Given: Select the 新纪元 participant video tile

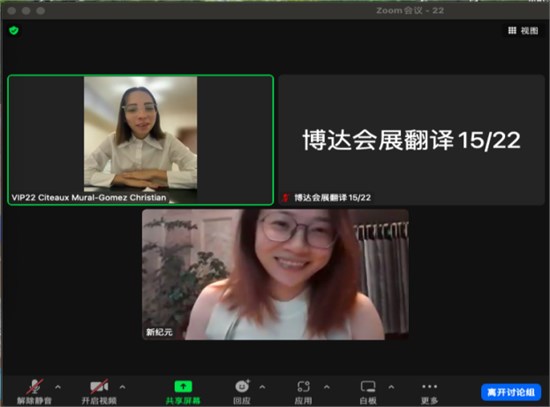Looking at the screenshot, I should (275, 274).
